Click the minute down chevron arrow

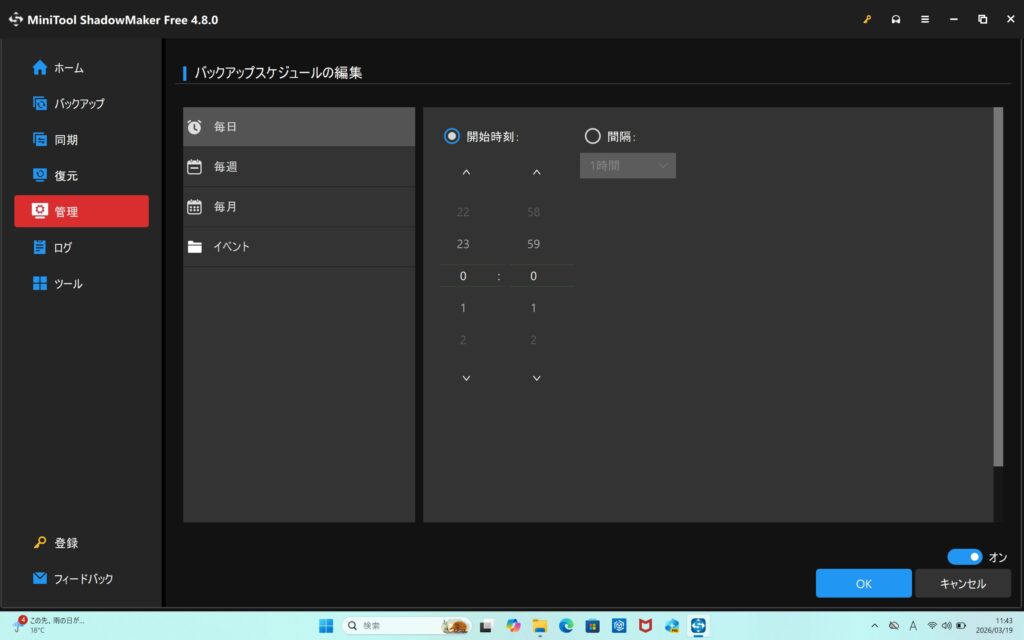(536, 378)
